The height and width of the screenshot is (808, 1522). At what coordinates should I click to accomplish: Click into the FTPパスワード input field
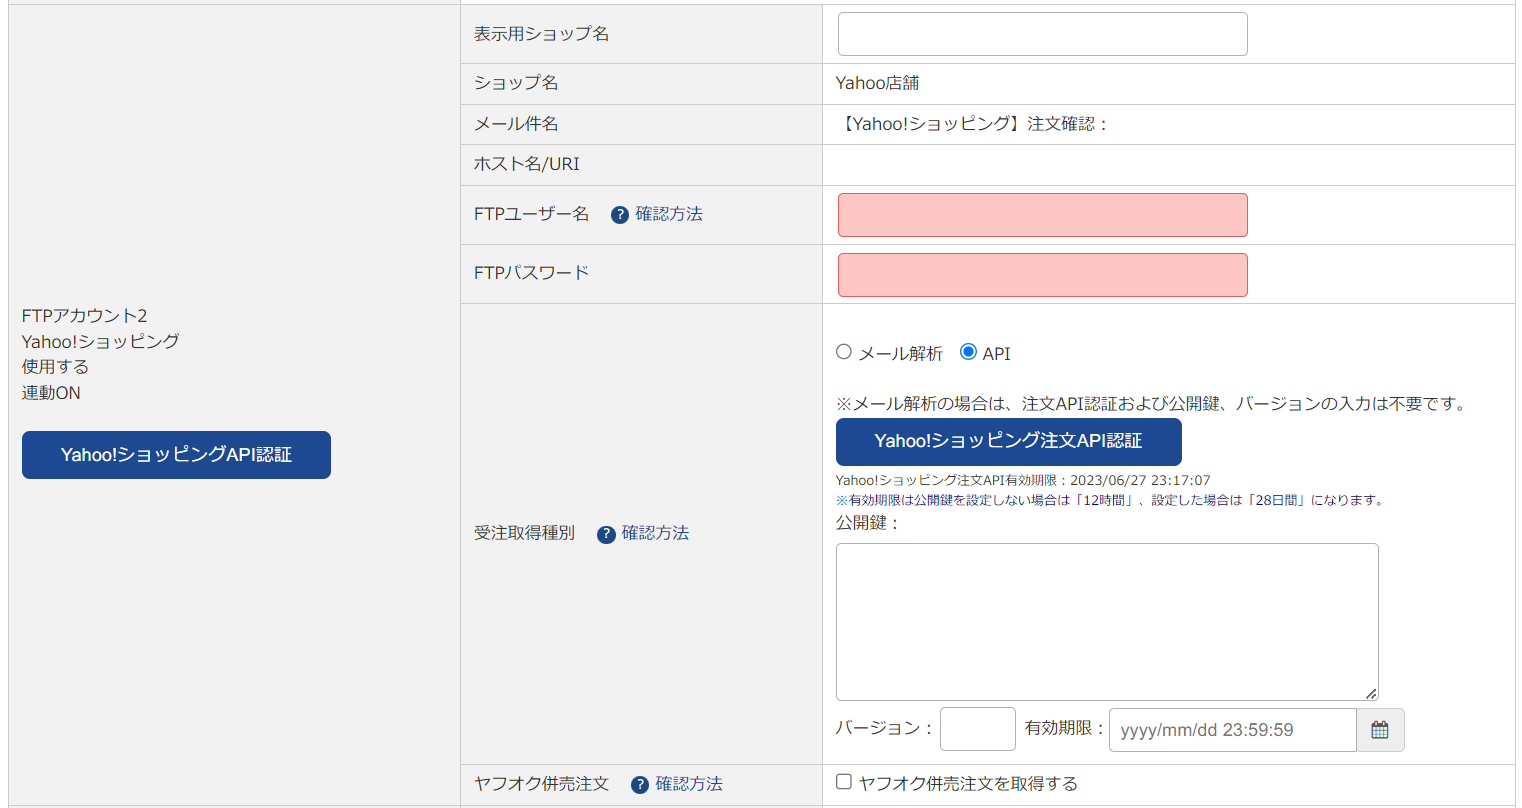1042,275
